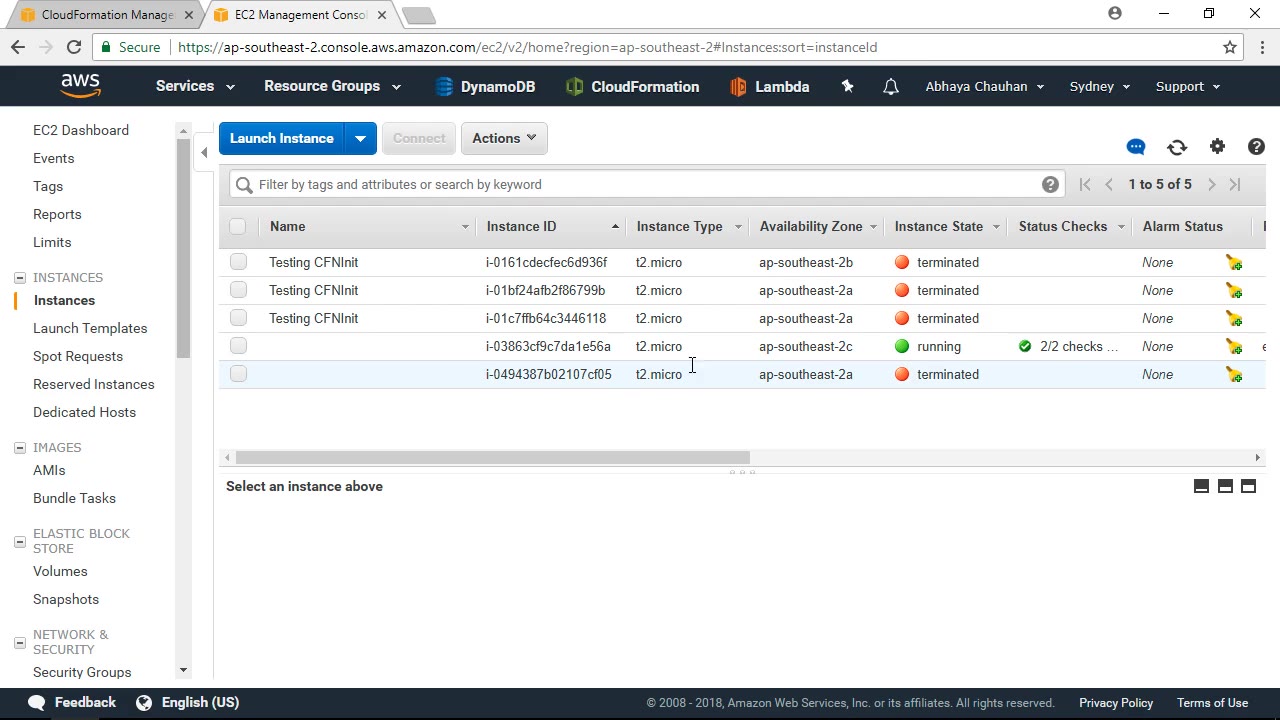This screenshot has height=720, width=1280.
Task: Hide the left navigation pane
Action: coord(204,152)
